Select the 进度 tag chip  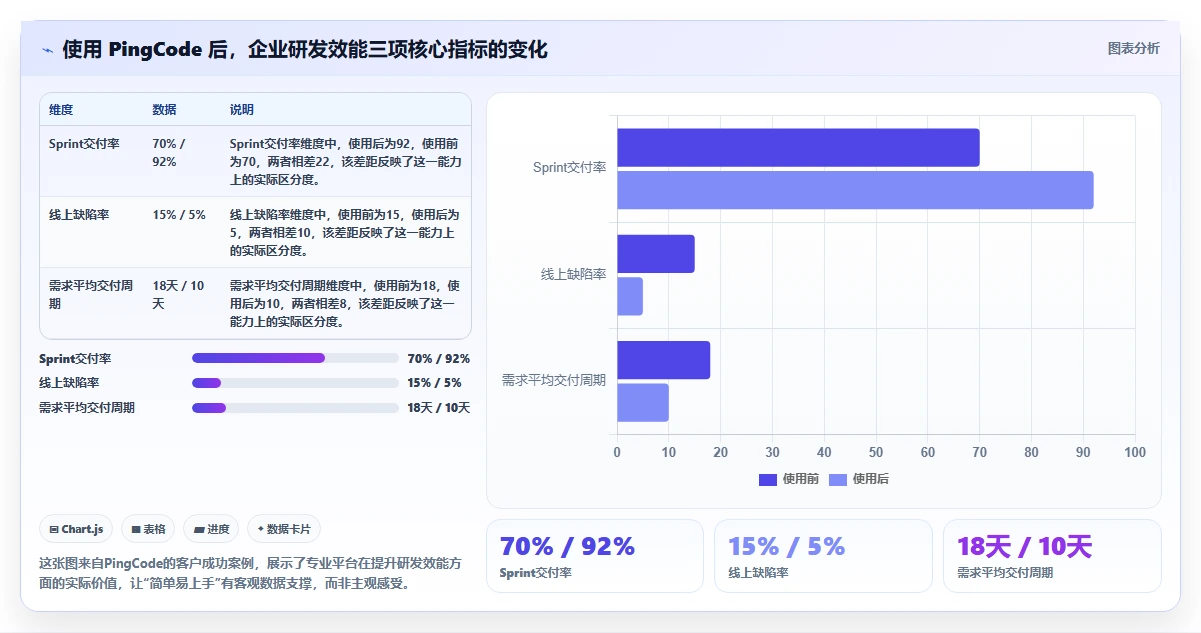pyautogui.click(x=211, y=529)
